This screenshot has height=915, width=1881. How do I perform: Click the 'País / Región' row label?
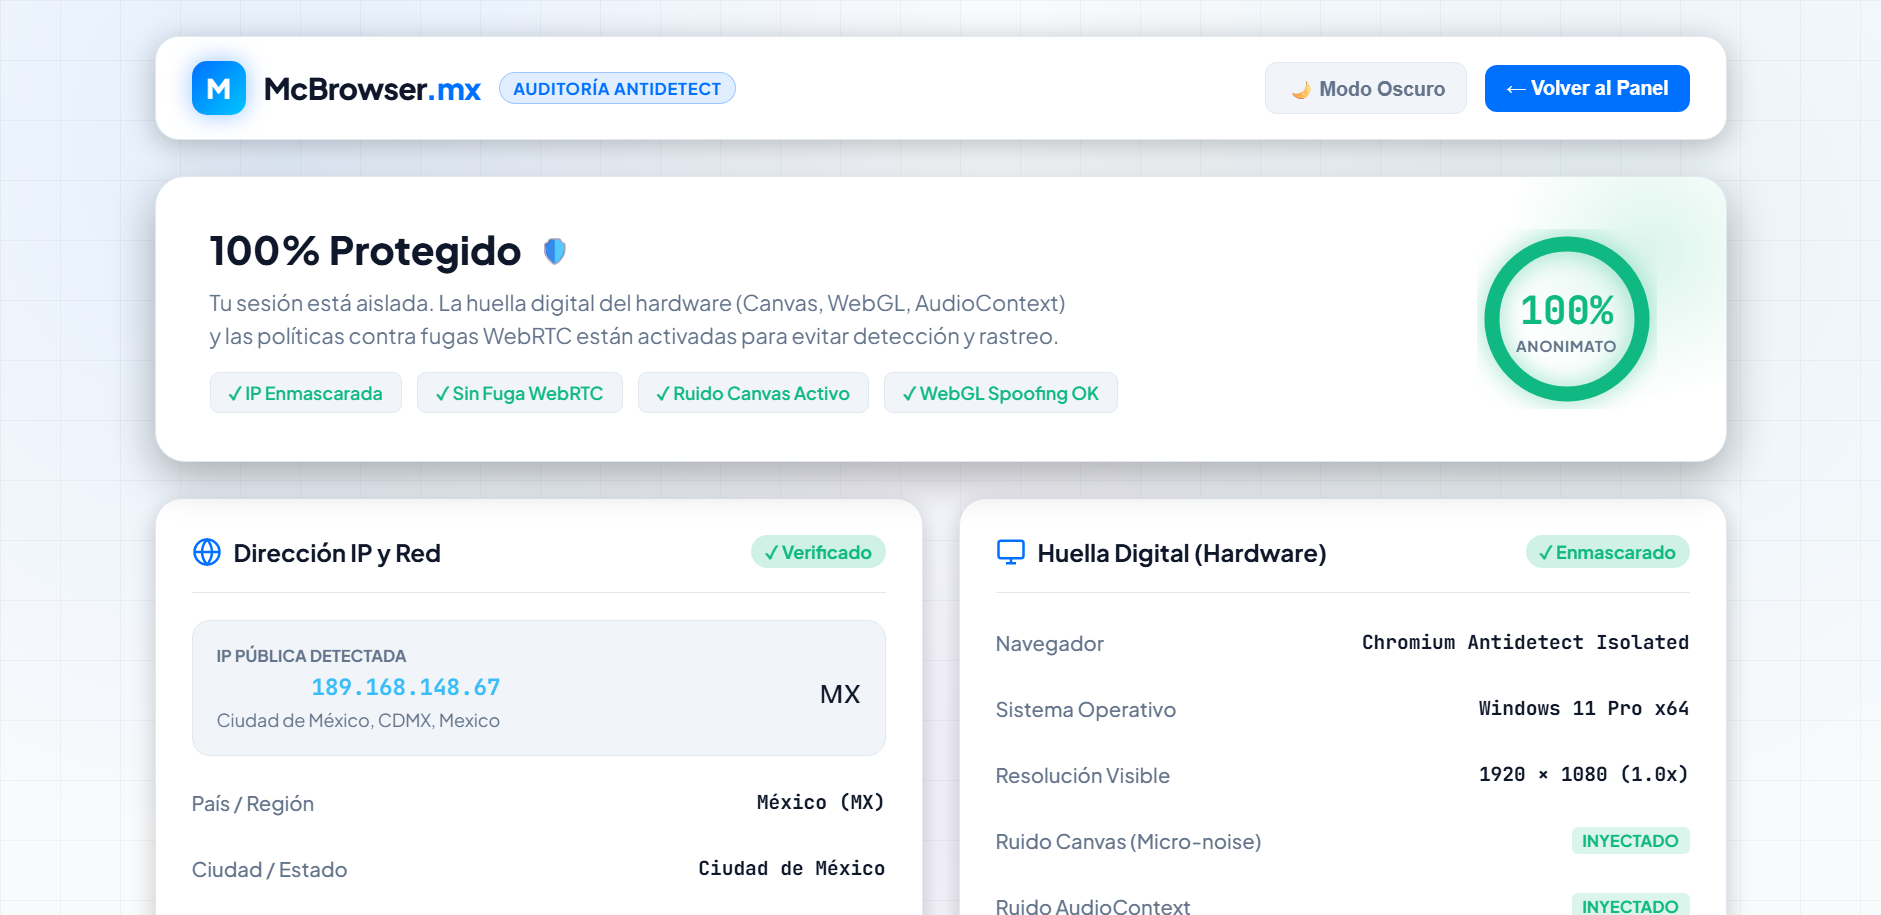point(253,804)
